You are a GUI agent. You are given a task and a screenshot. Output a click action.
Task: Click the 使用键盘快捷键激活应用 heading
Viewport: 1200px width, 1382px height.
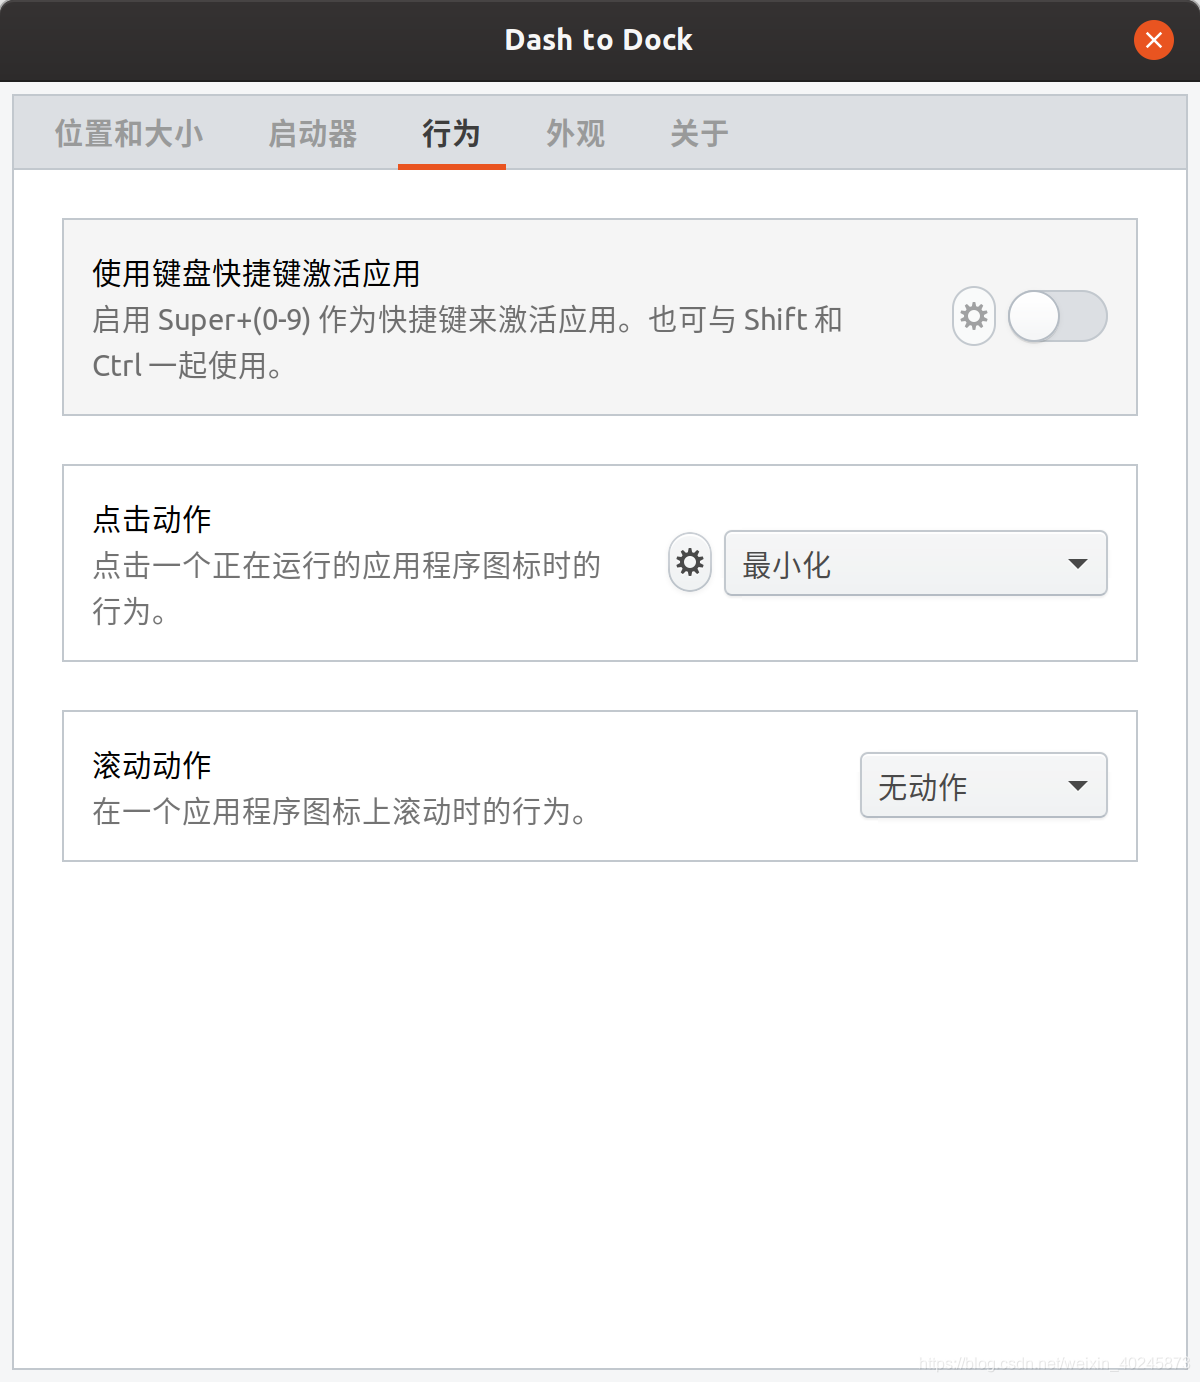pos(256,273)
